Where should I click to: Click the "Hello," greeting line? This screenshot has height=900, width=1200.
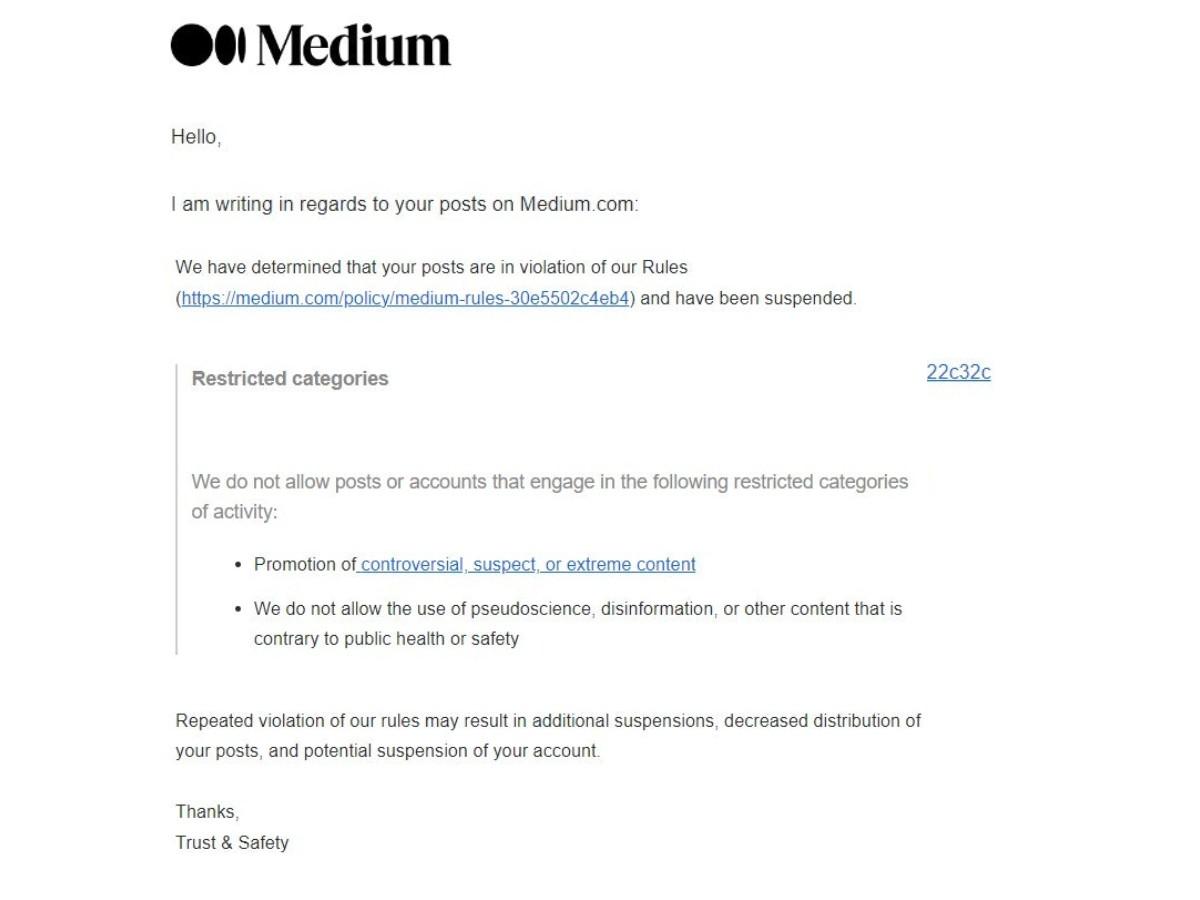pyautogui.click(x=196, y=137)
